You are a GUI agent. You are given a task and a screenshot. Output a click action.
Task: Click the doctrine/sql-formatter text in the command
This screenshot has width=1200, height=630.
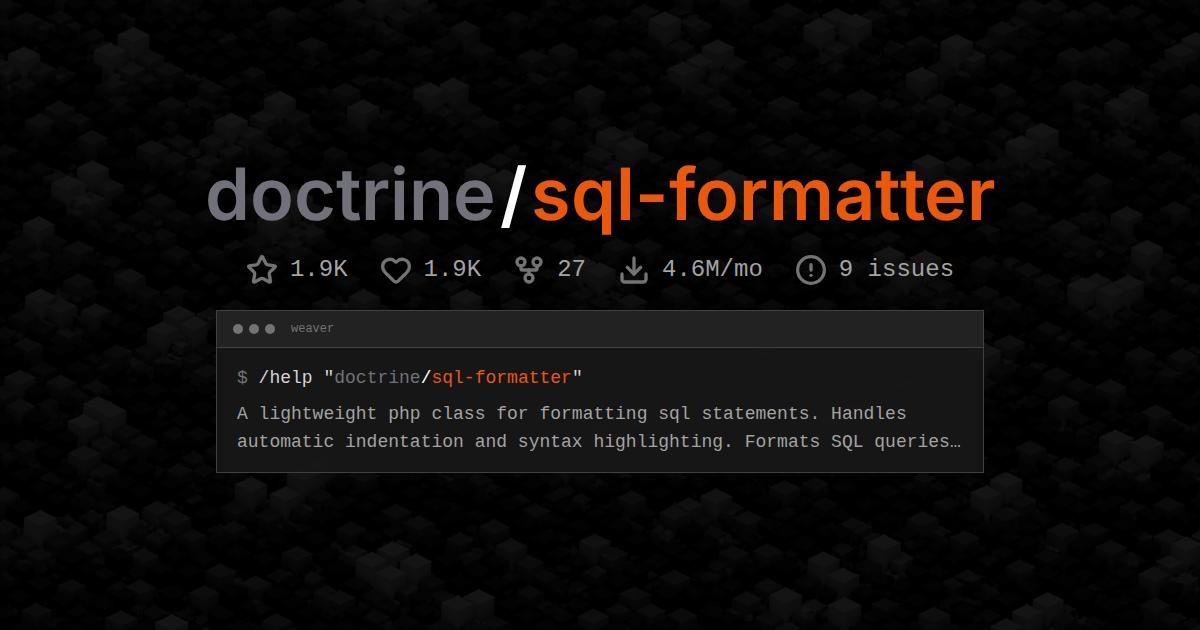click(x=455, y=377)
